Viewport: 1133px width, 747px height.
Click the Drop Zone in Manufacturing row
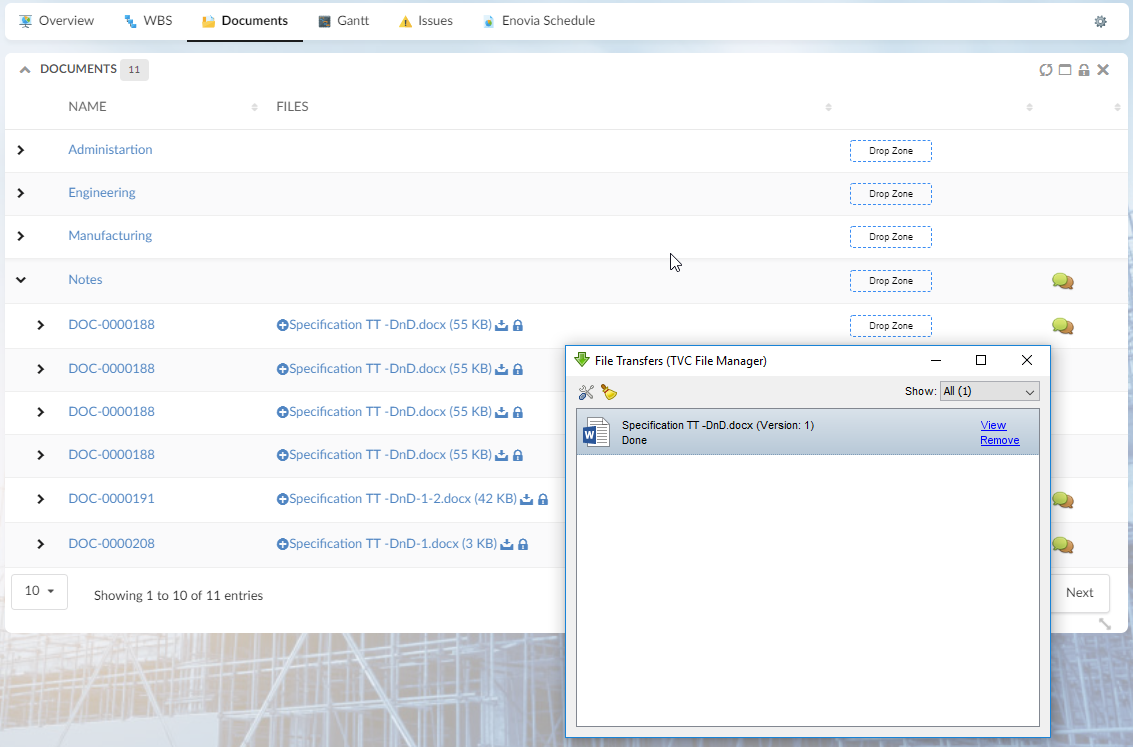tap(890, 237)
